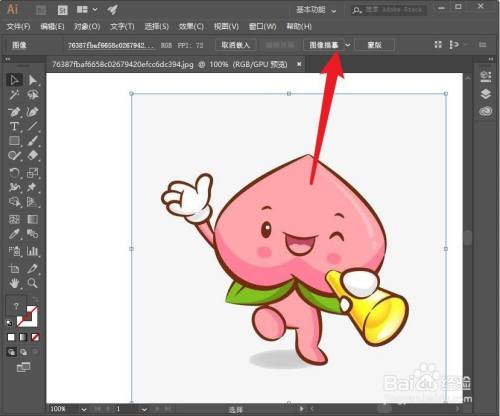
Task: Open the Libraries panel icon
Action: coord(486,111)
